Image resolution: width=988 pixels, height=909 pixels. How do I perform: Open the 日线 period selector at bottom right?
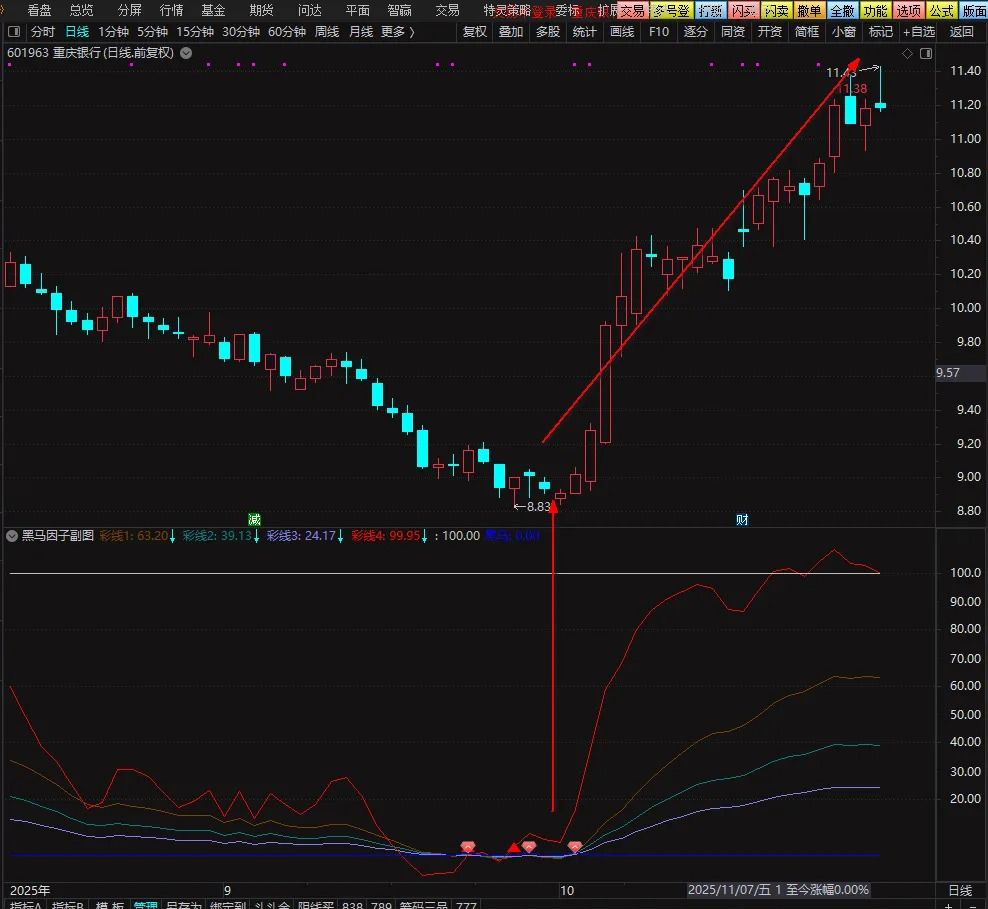(x=959, y=890)
